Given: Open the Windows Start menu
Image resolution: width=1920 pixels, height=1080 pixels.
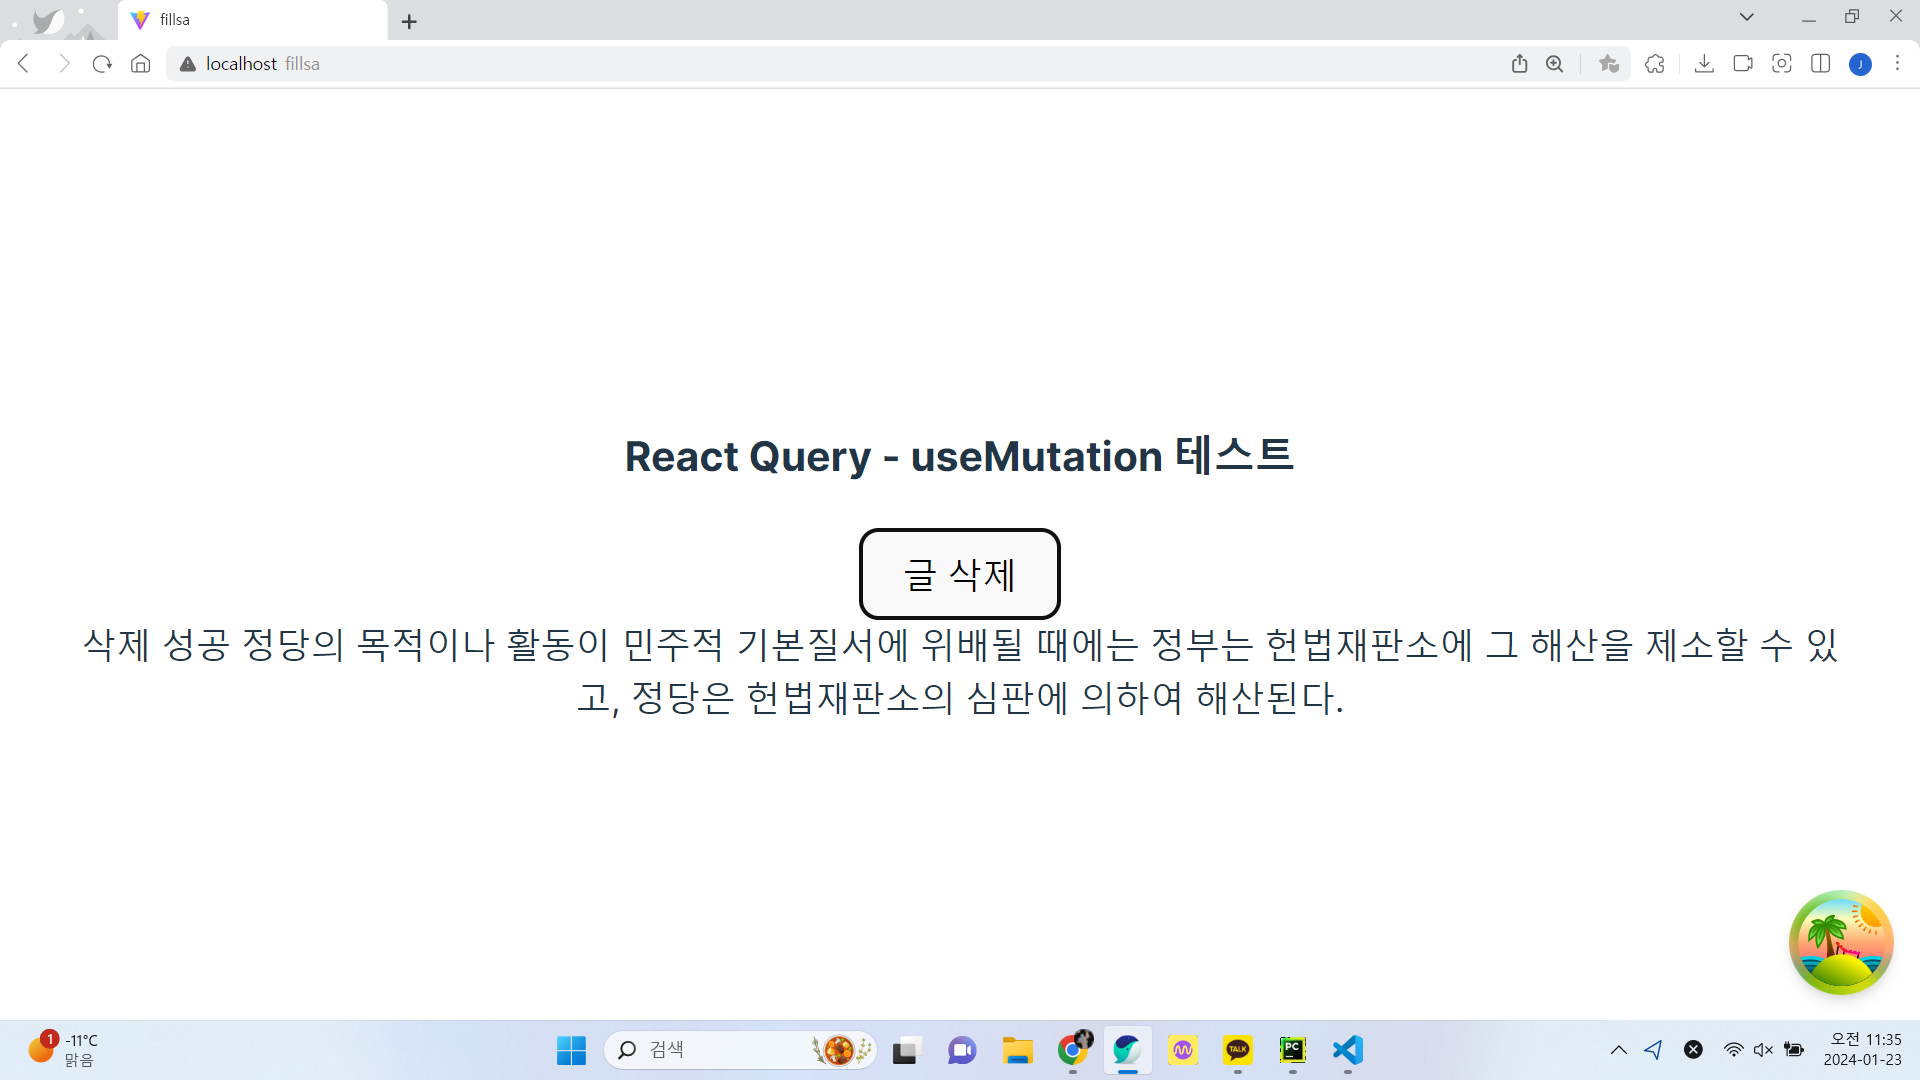Looking at the screenshot, I should pos(571,1050).
